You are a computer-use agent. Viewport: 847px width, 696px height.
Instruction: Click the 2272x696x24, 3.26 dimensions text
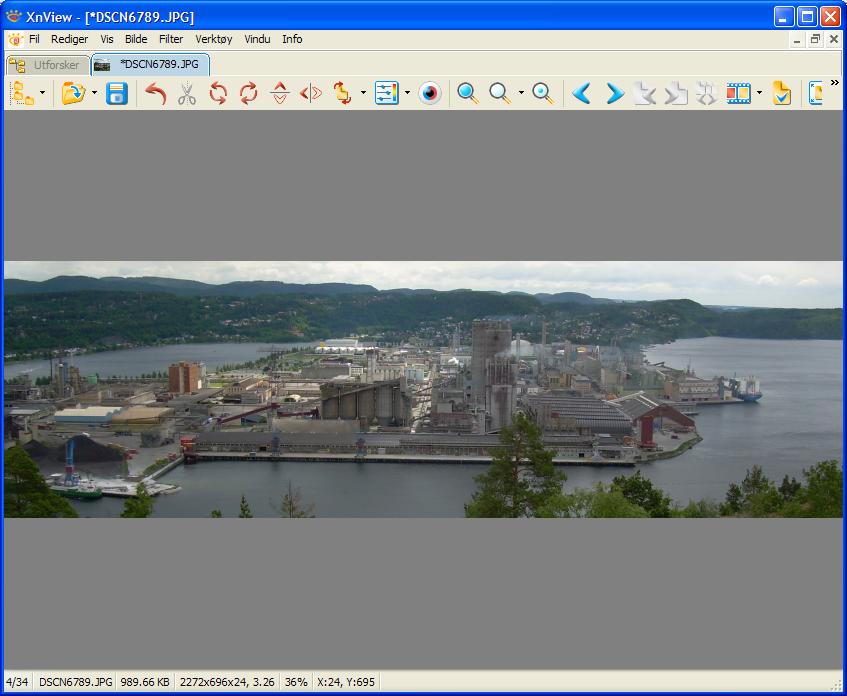(227, 682)
